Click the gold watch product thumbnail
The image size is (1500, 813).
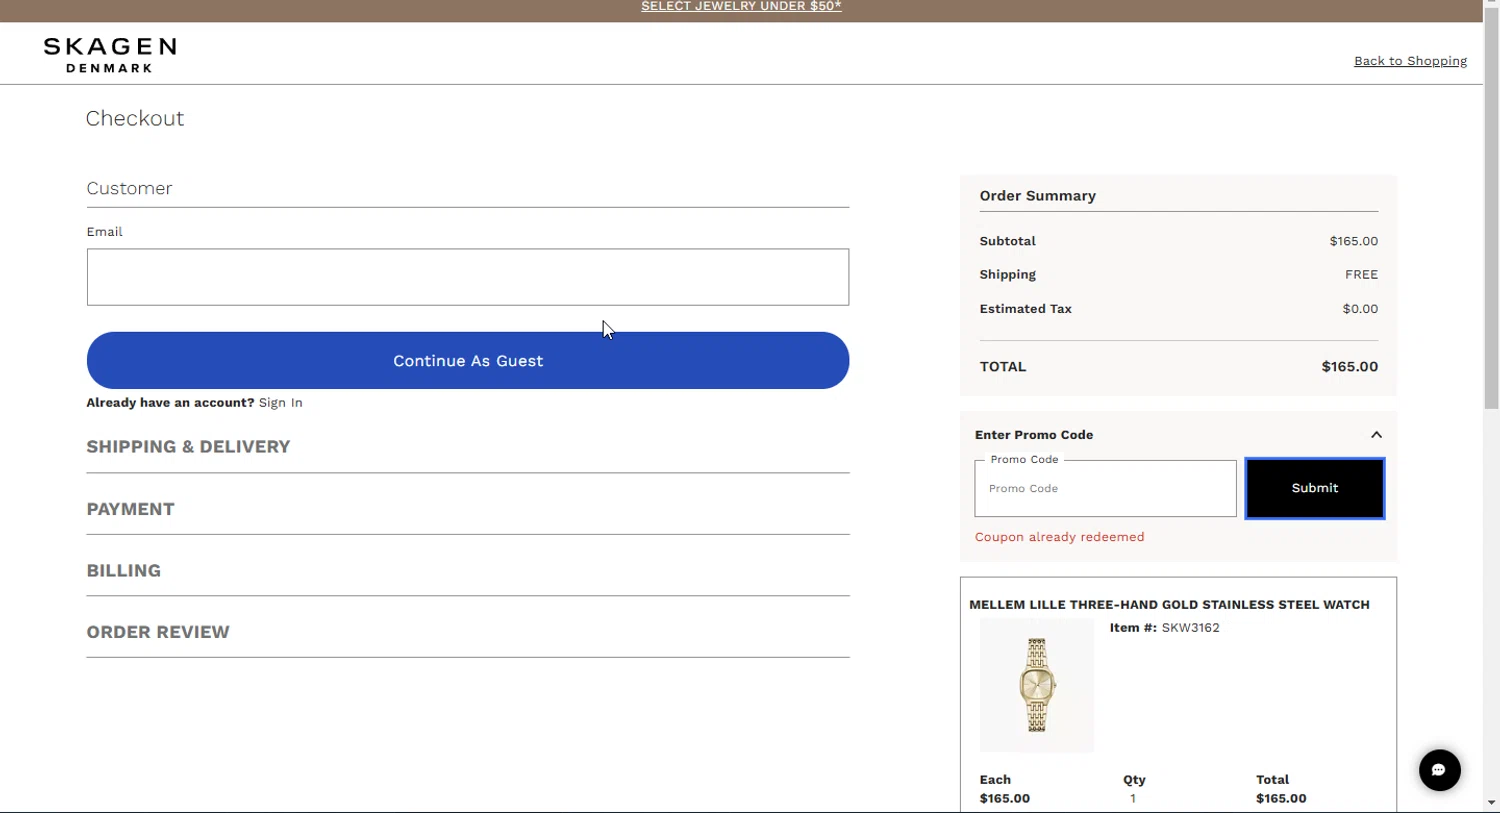point(1037,685)
